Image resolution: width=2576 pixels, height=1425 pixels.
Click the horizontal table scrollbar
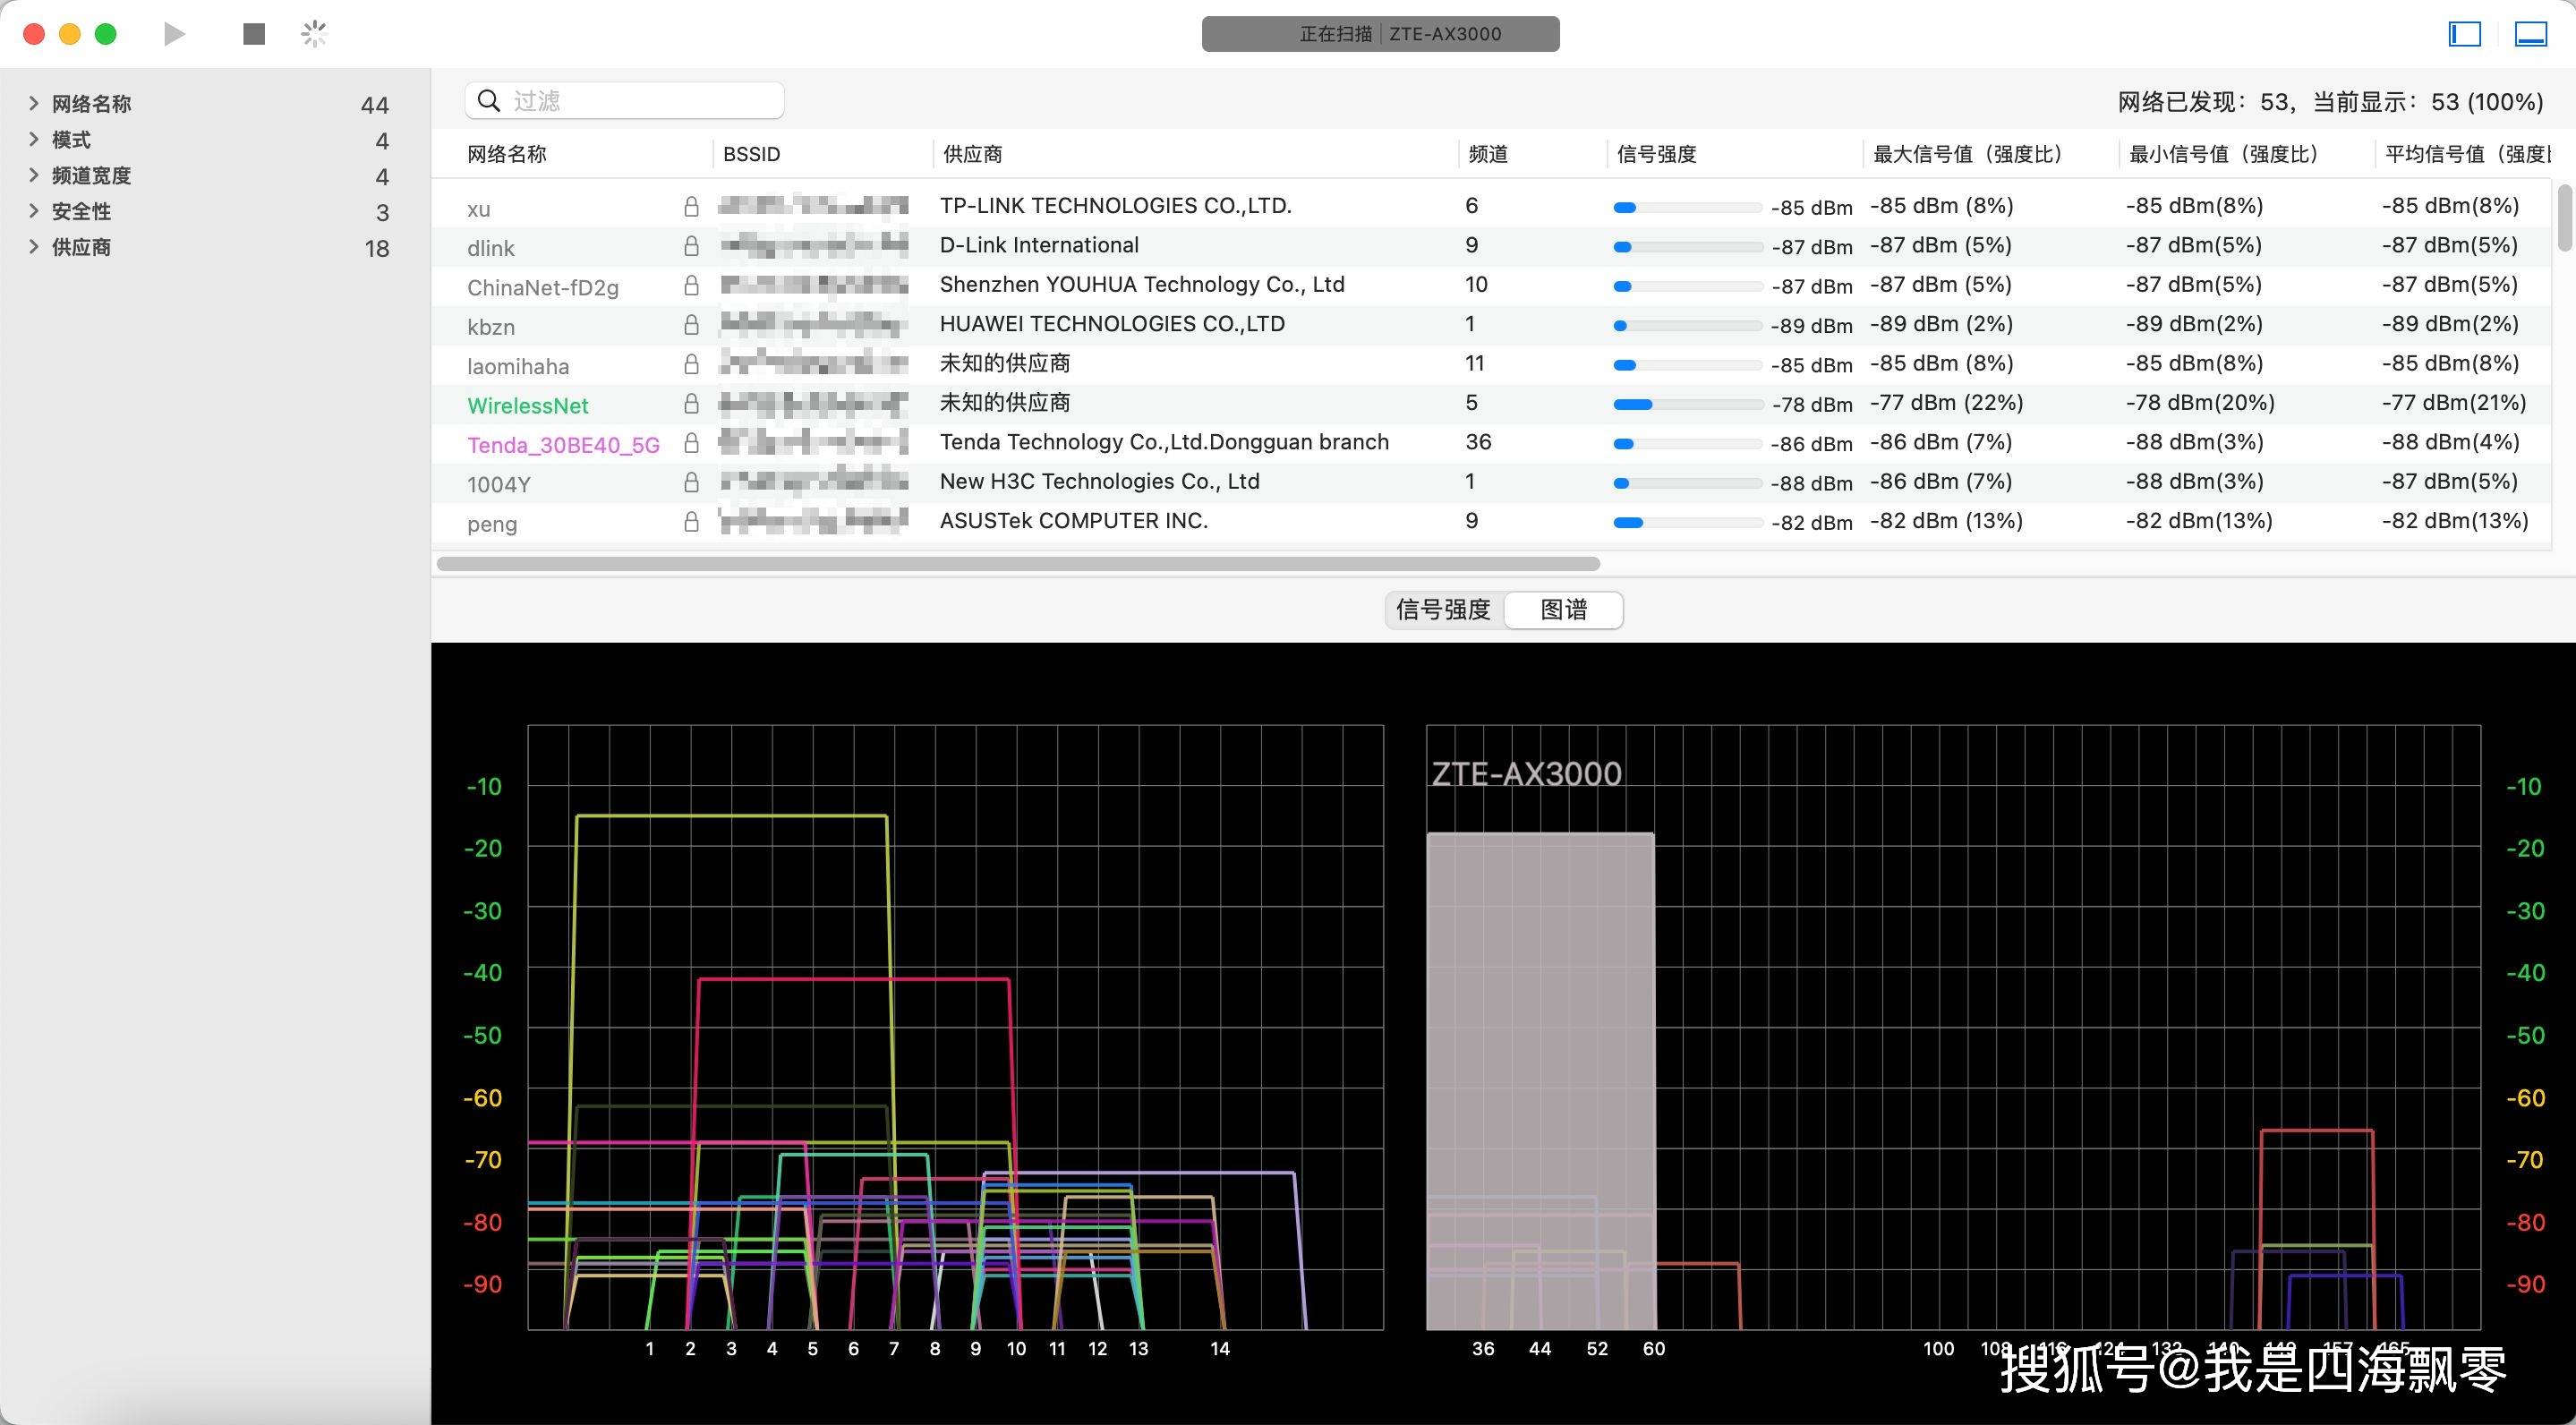[1018, 564]
